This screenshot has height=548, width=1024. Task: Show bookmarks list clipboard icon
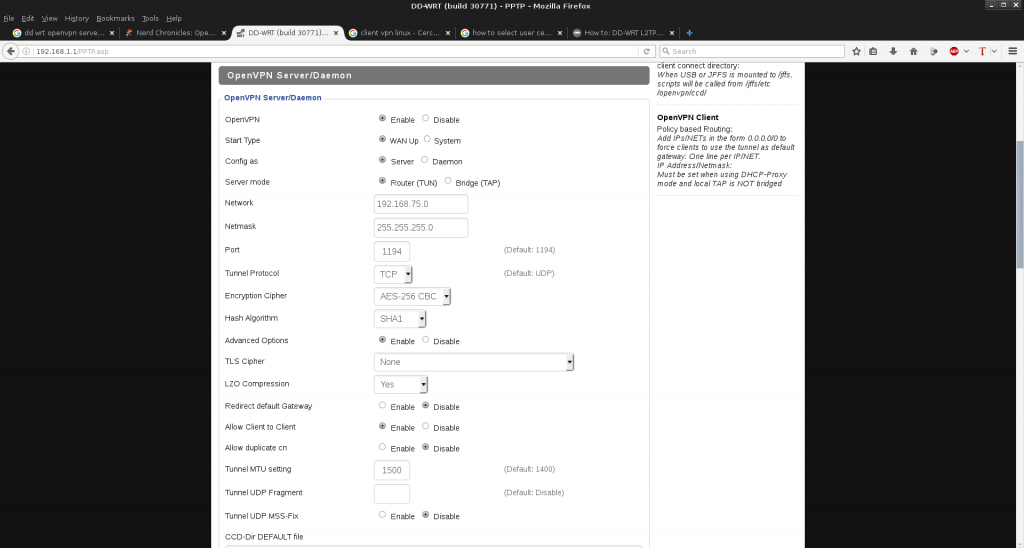[874, 51]
